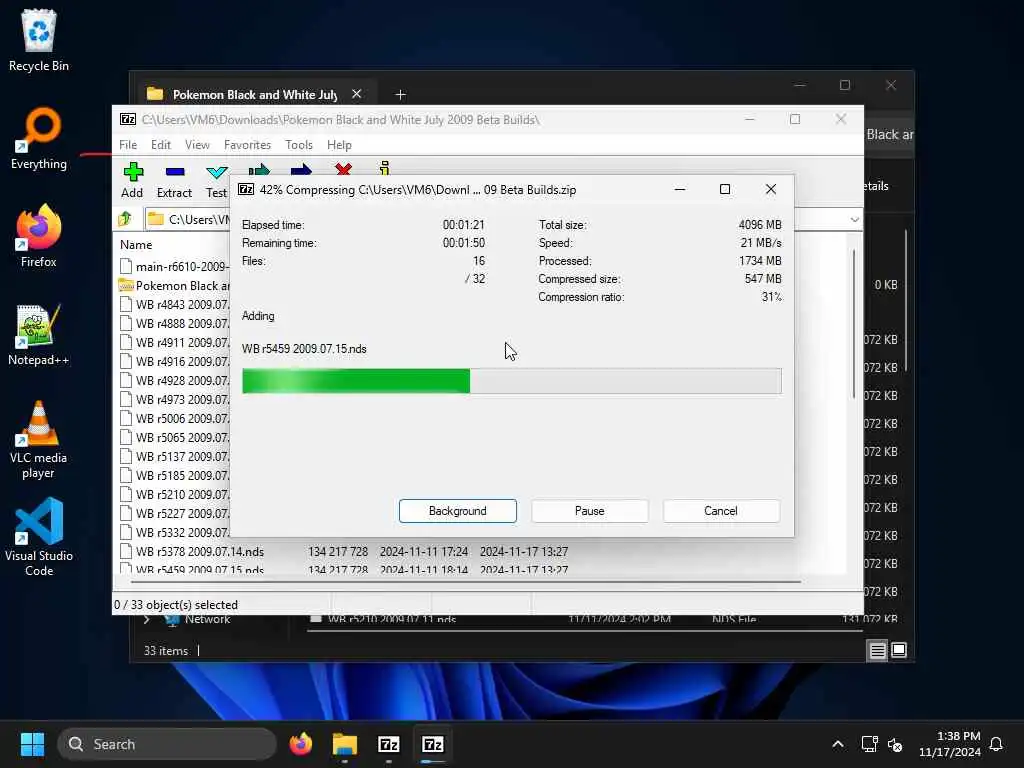Open the Favorites menu in 7-Zip
This screenshot has width=1024, height=768.
[x=247, y=144]
